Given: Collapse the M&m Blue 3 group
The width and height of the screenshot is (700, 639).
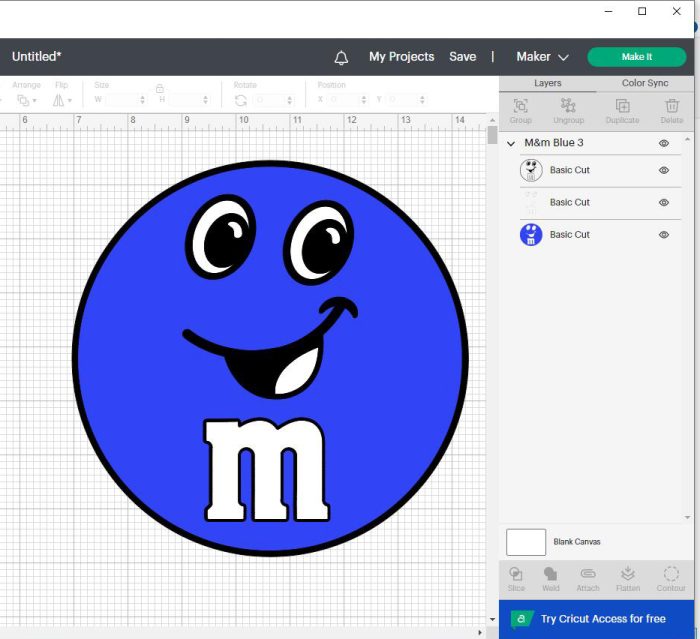Looking at the screenshot, I should (511, 143).
